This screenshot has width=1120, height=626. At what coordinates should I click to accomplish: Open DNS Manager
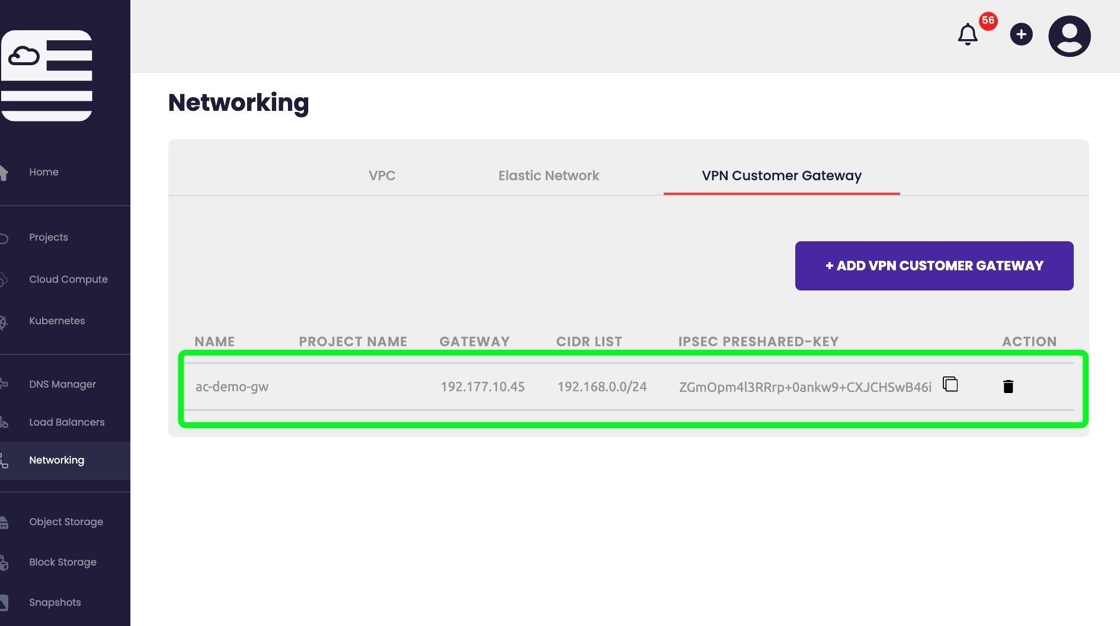(62, 384)
